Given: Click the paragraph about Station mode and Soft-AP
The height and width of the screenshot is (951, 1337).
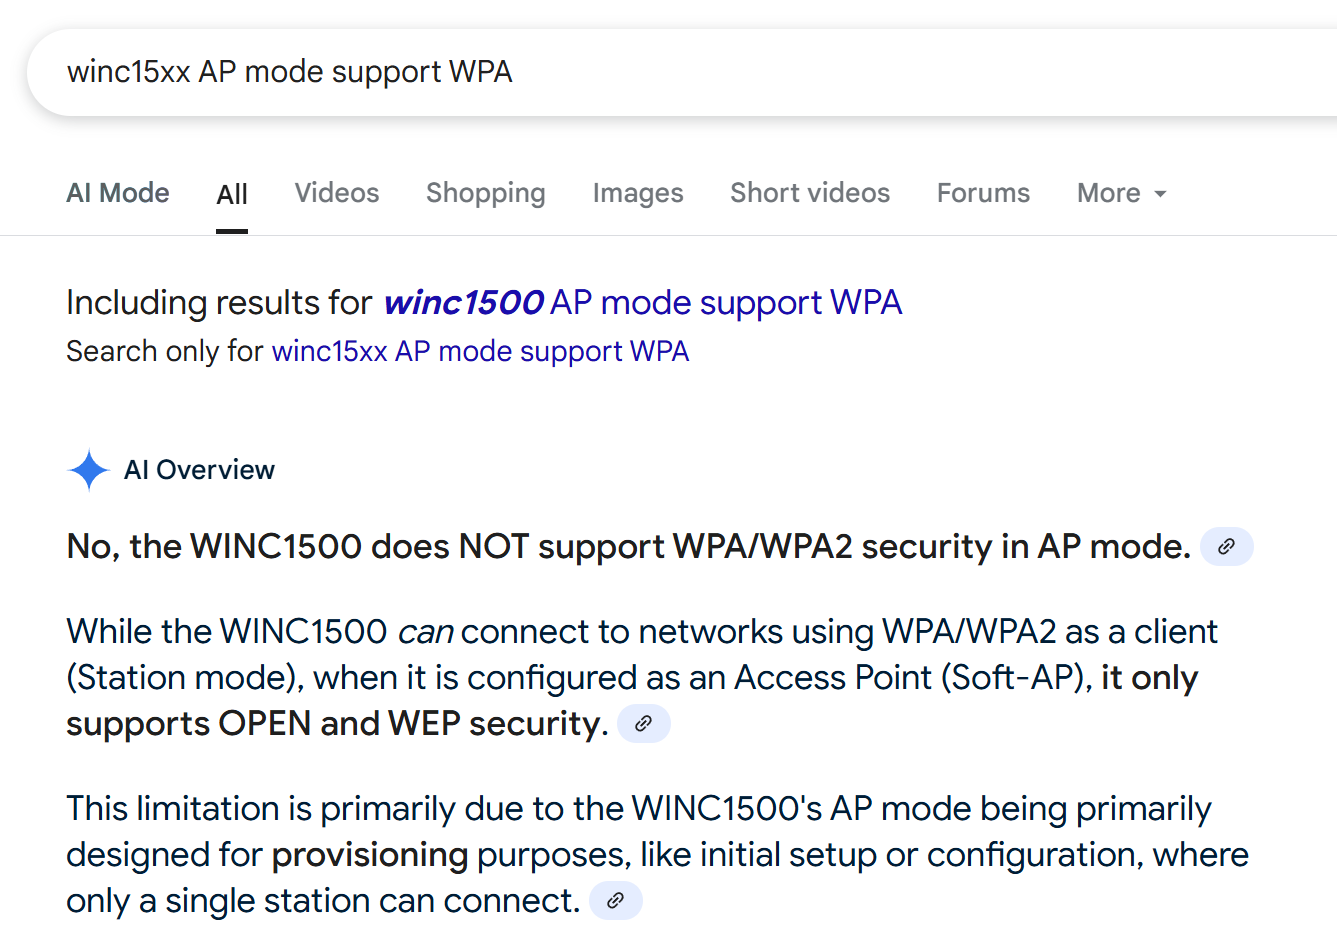Looking at the screenshot, I should point(642,678).
